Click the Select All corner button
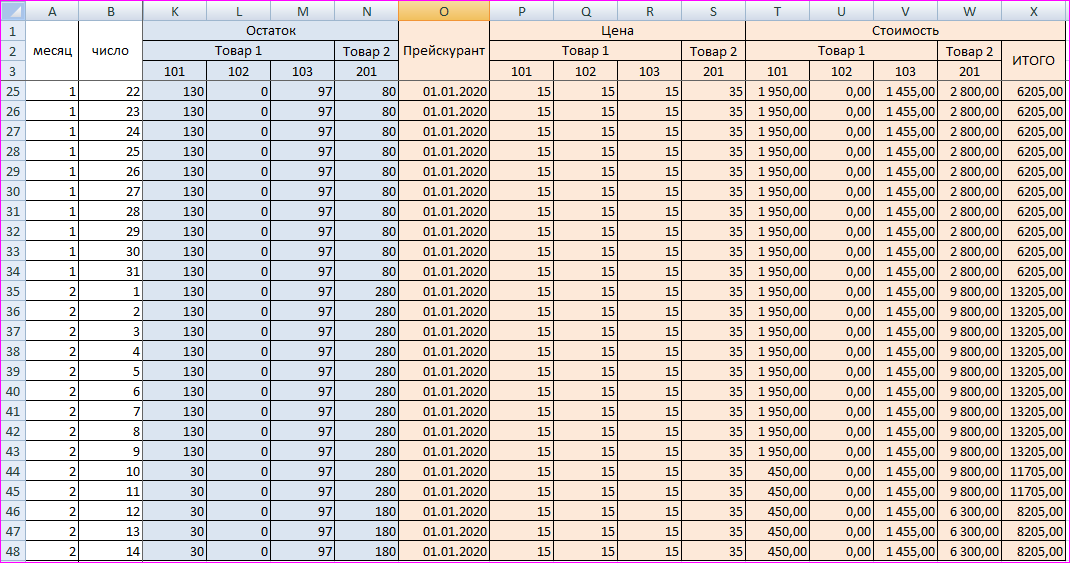The width and height of the screenshot is (1070, 563). pyautogui.click(x=12, y=11)
